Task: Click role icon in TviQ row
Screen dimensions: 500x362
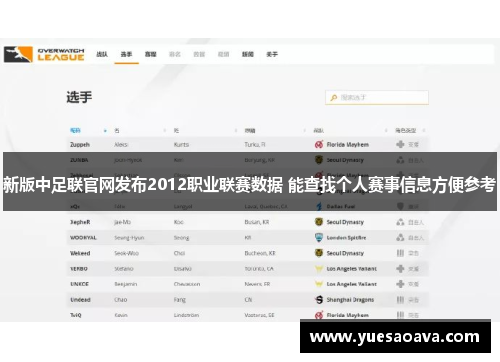Action: pos(400,315)
